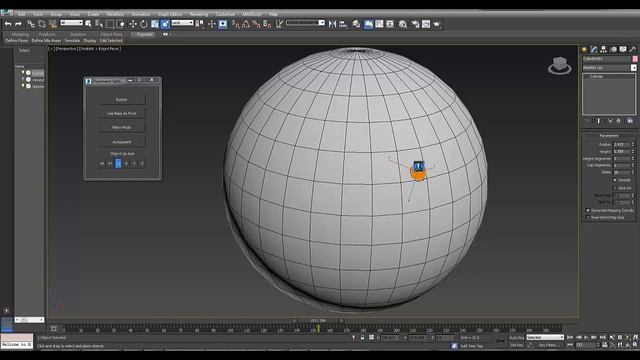Click the Use Pivot Point Center icon
This screenshot has height=360, width=640.
pos(200,24)
